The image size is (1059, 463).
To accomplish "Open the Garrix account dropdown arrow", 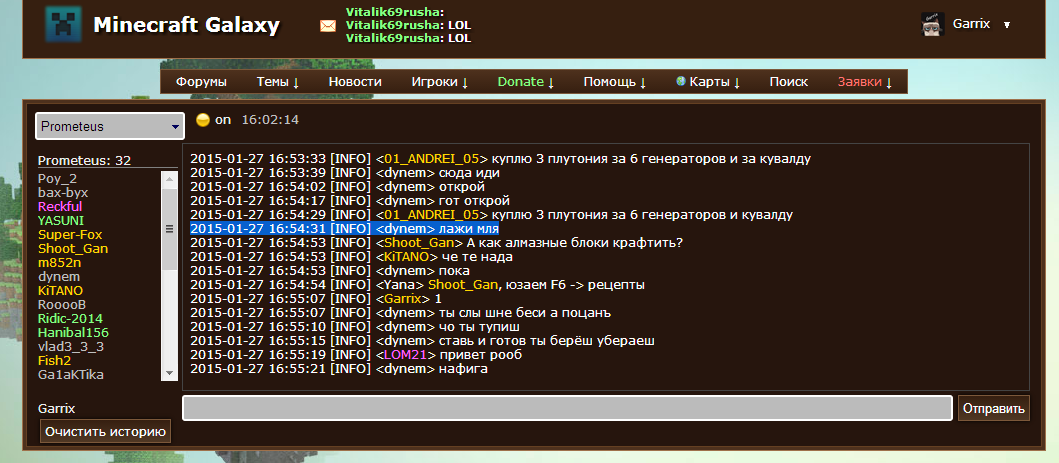I will (x=1007, y=25).
